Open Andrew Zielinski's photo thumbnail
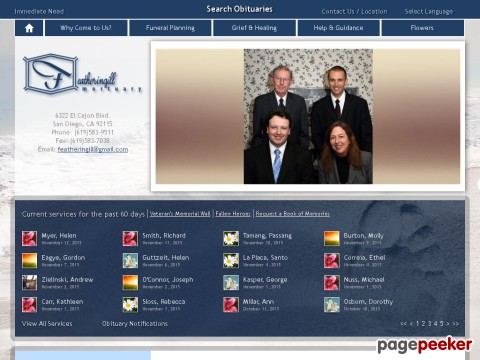This screenshot has width=480, height=360. click(29, 283)
